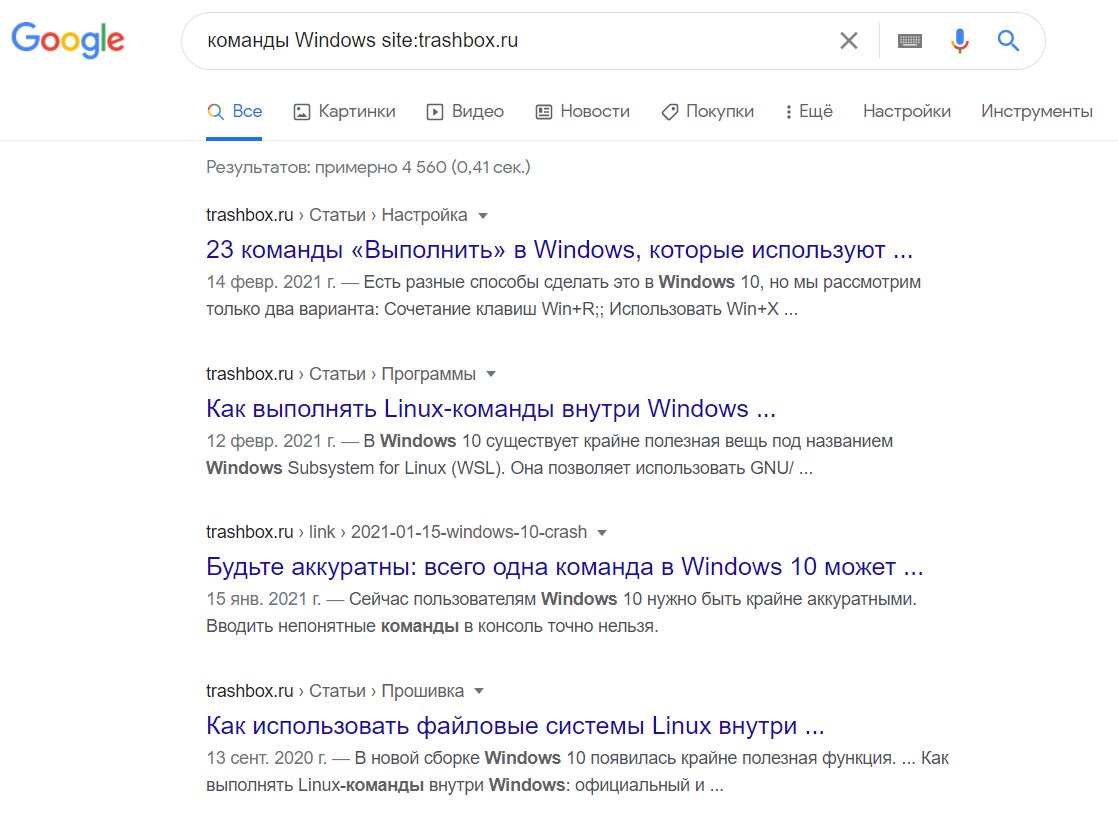Open the on-screen keyboard icon

point(909,41)
